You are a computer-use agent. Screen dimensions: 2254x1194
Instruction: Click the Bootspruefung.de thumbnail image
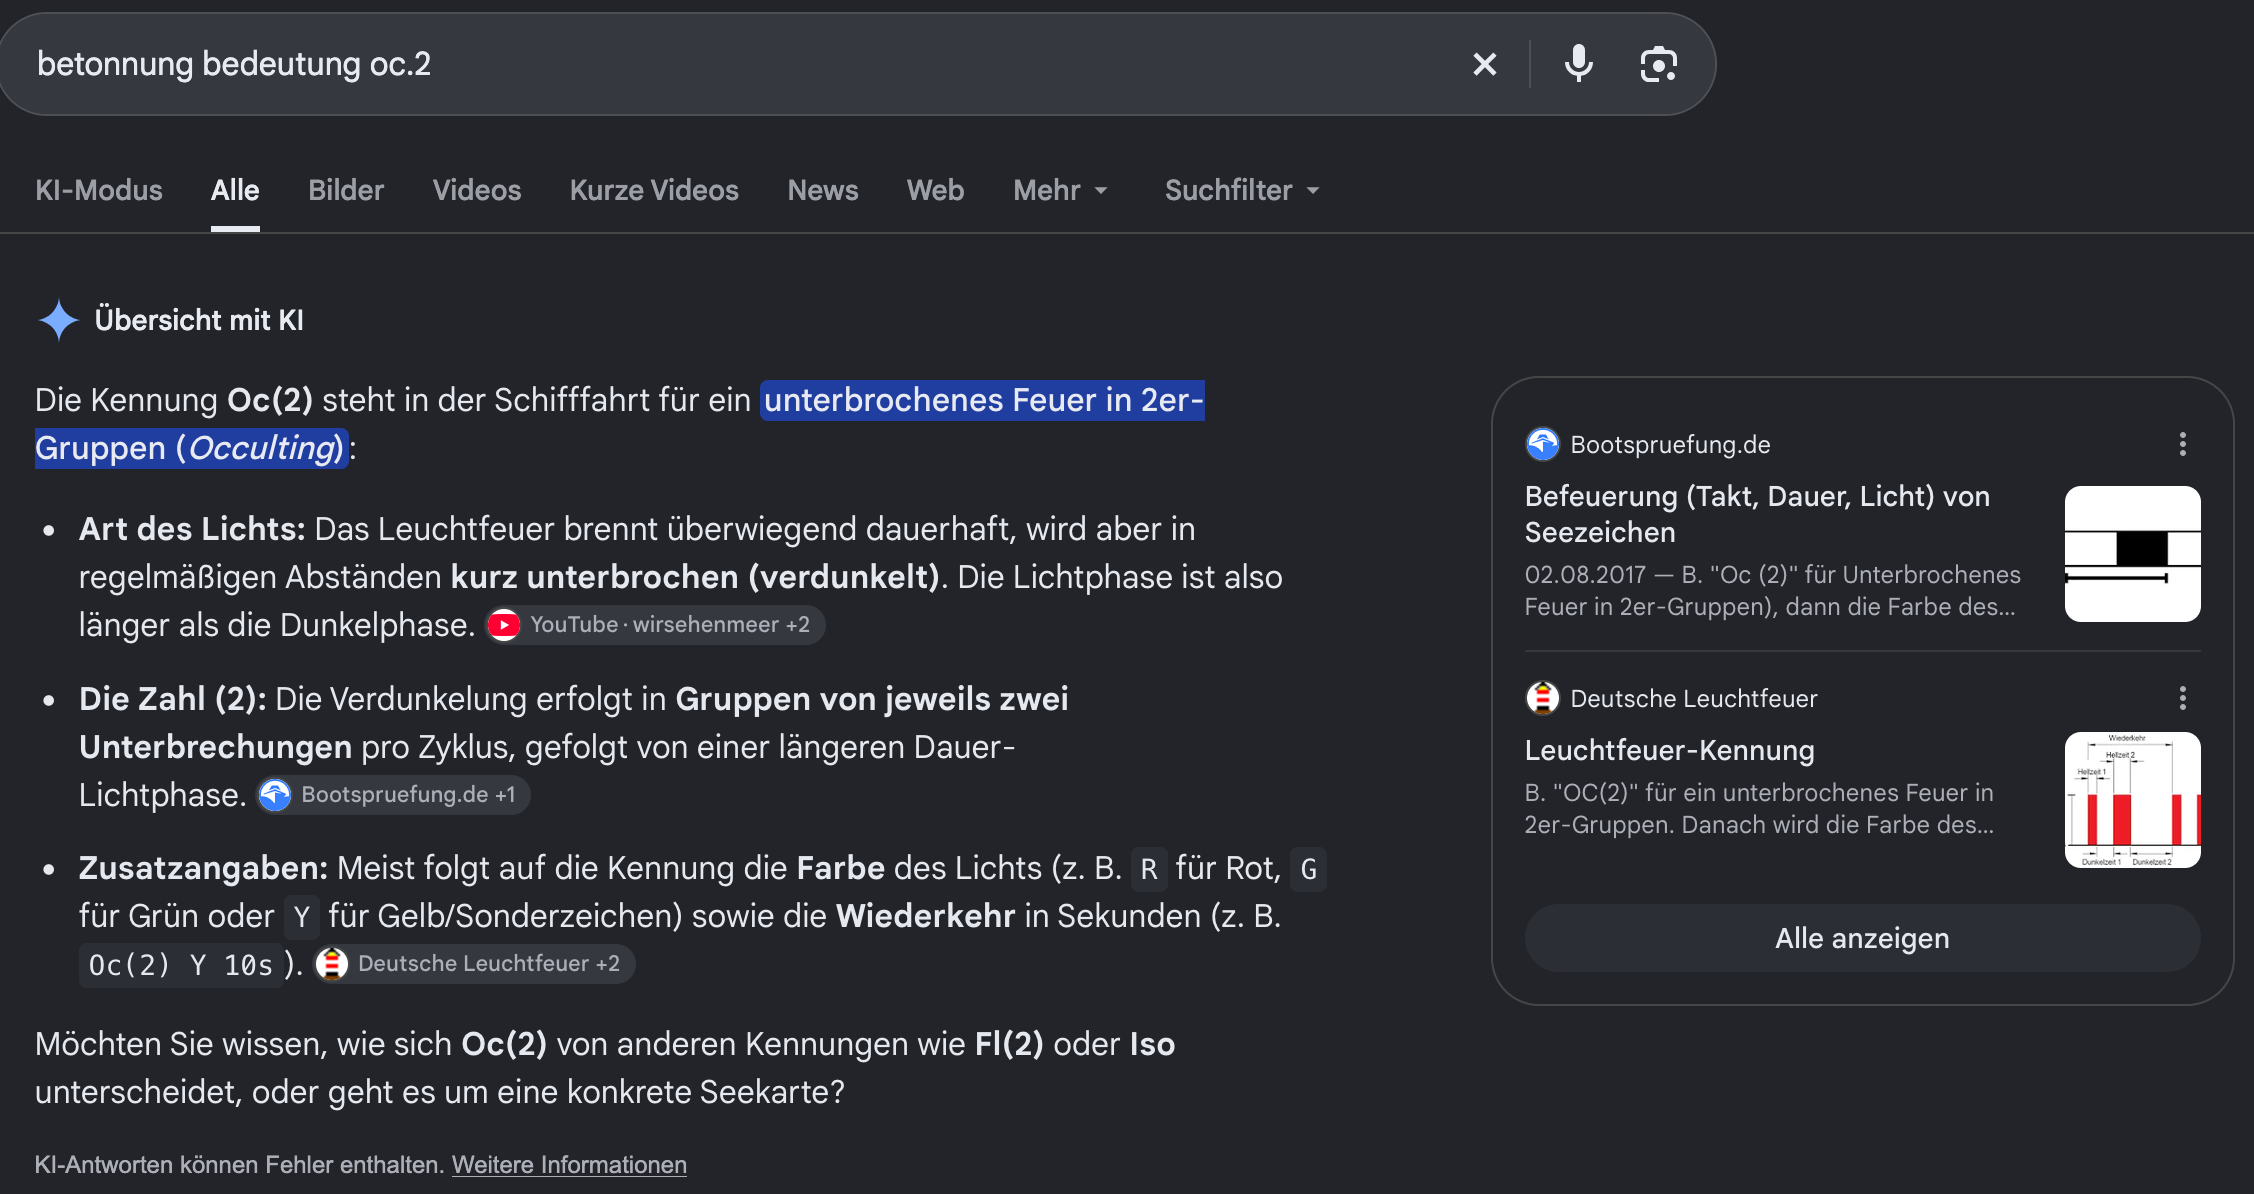[2133, 554]
